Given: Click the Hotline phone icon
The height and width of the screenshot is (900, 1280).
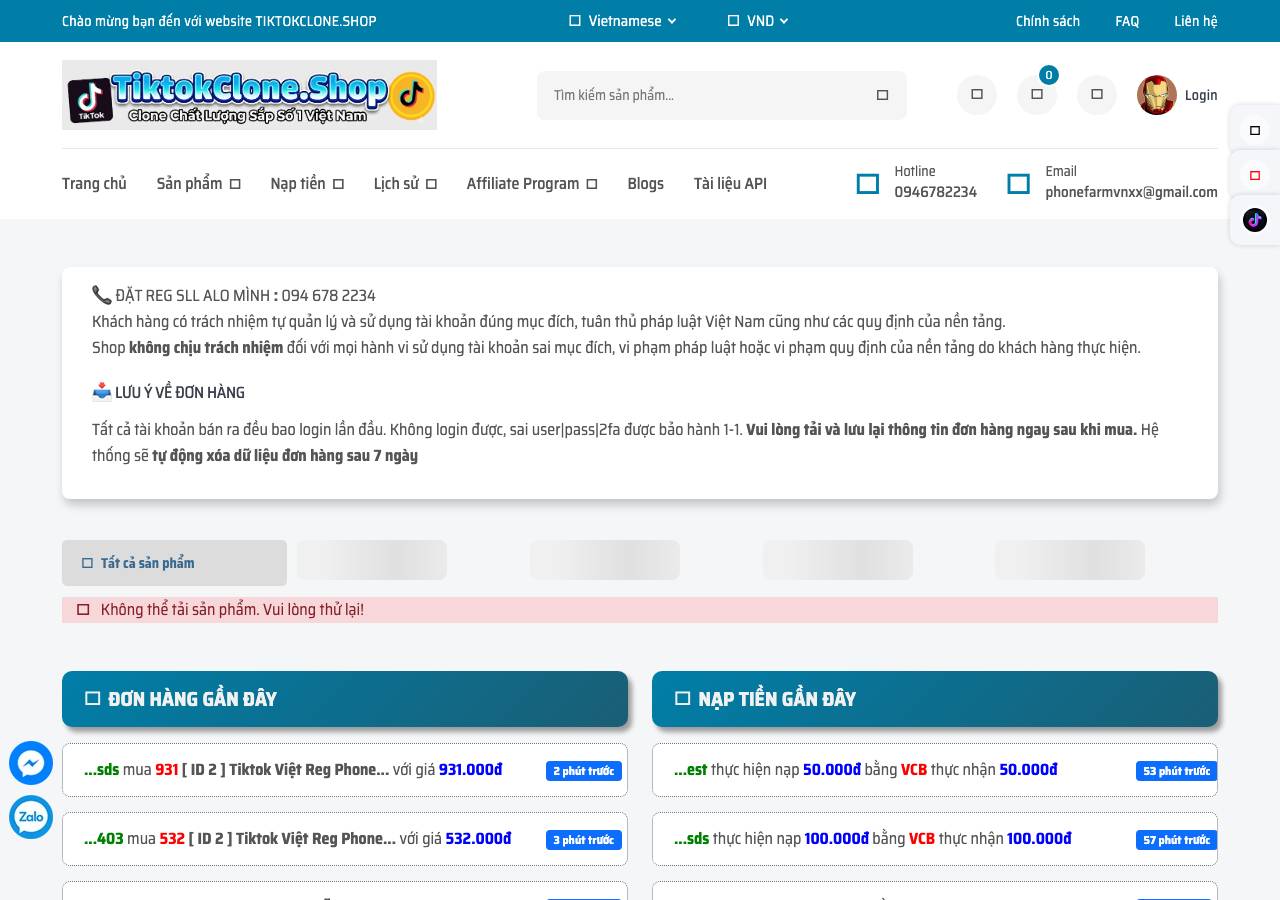Looking at the screenshot, I should 868,184.
